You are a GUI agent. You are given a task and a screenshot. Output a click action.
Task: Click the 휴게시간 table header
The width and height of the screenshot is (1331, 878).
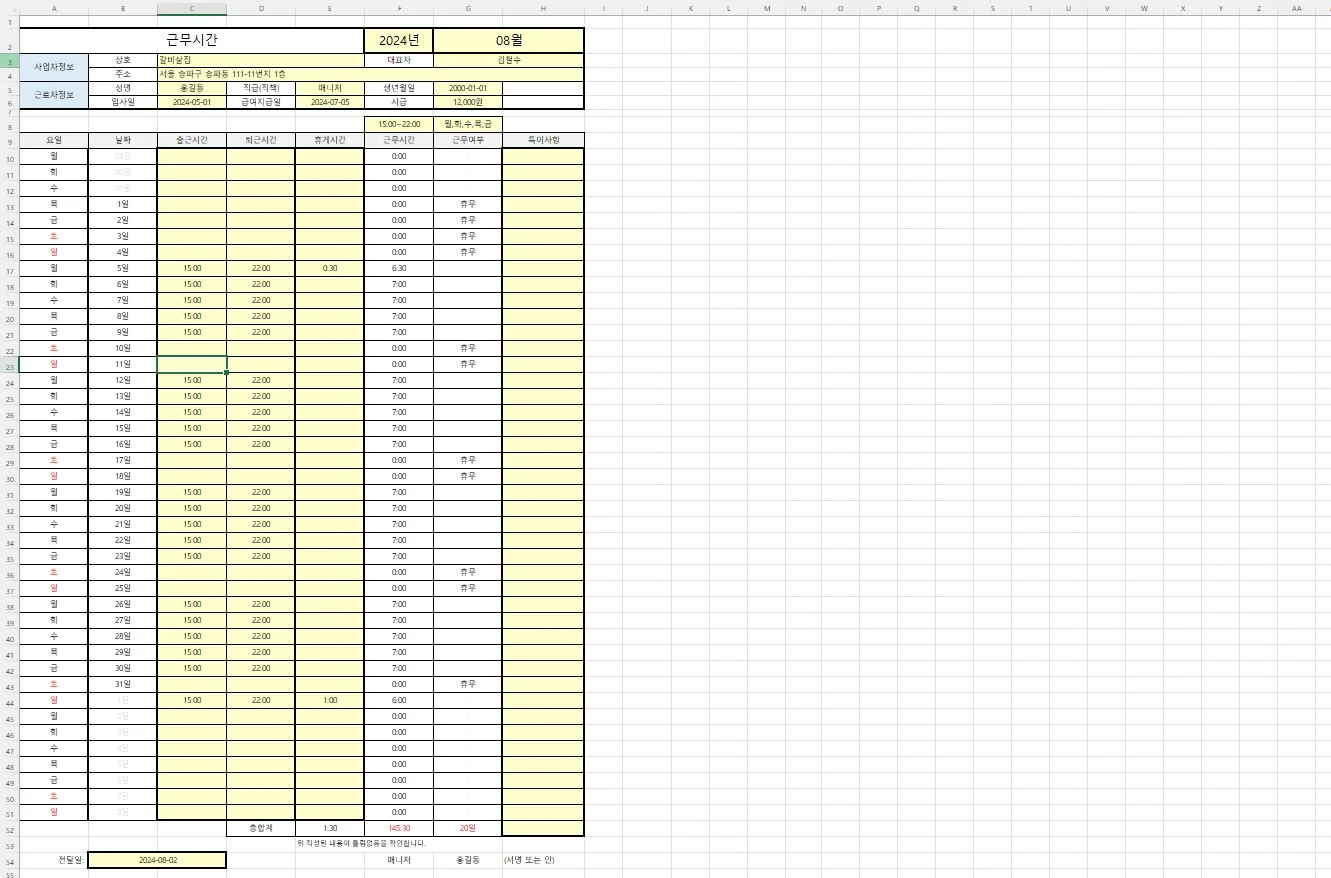click(330, 140)
